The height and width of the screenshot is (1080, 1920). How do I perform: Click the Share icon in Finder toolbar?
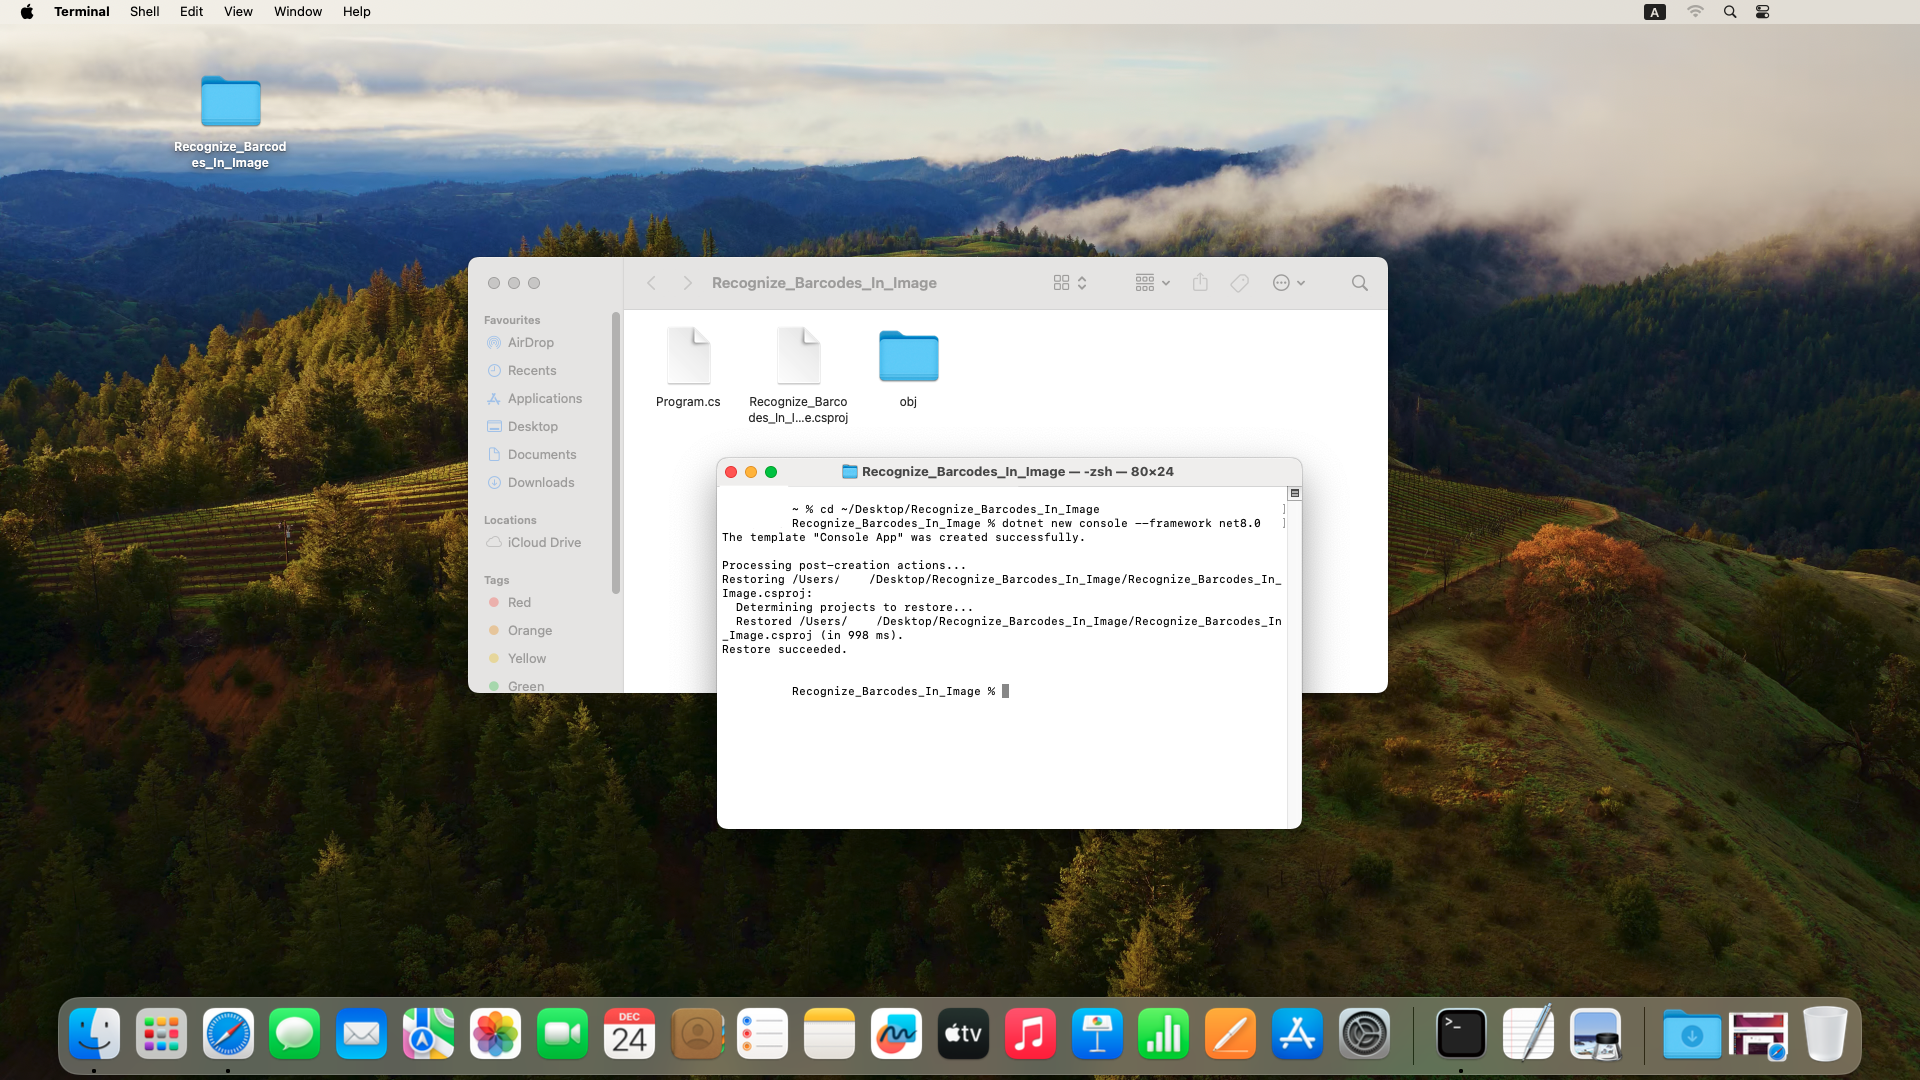pyautogui.click(x=1200, y=283)
